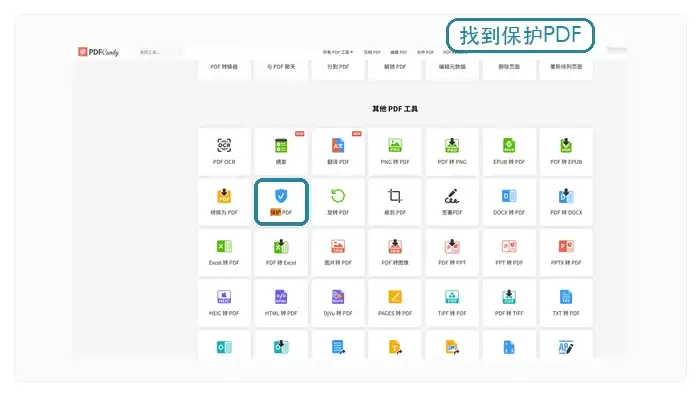This screenshot has height=395, width=700.
Task: Open the PPTX 转 PDF tool
Action: [566, 253]
